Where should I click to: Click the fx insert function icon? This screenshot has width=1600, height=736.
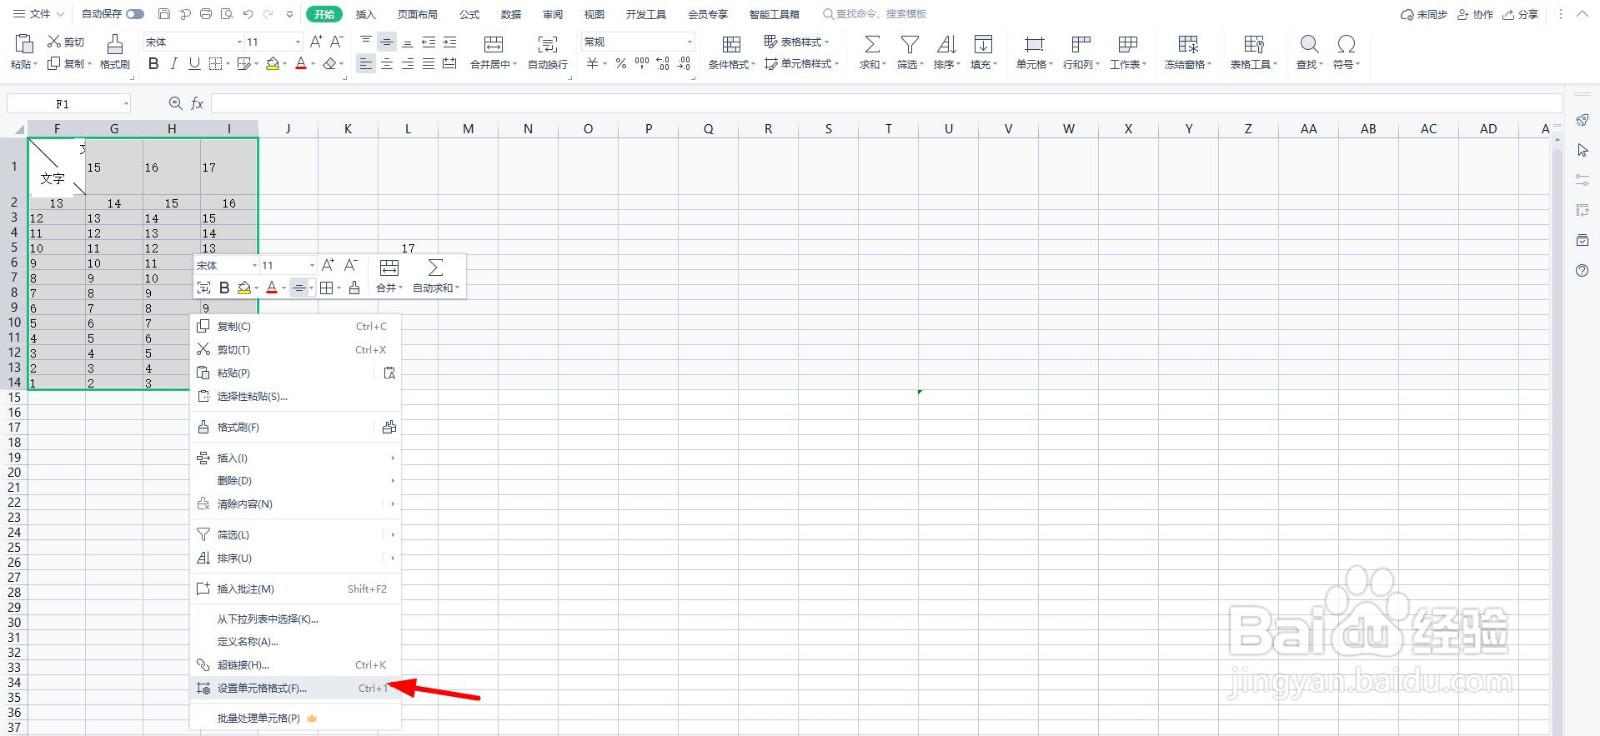tap(197, 103)
